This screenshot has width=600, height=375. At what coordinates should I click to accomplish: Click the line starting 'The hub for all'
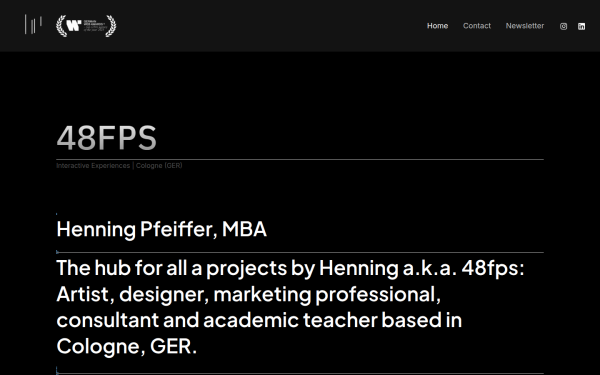click(x=290, y=268)
